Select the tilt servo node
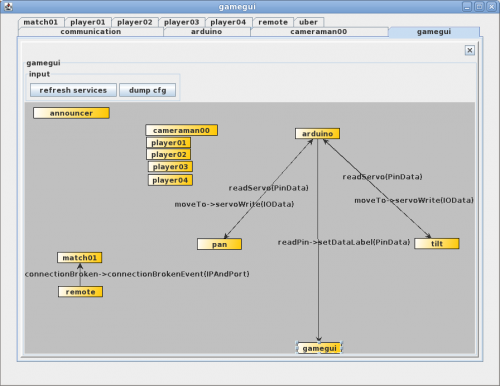500x386 pixels. [x=437, y=244]
